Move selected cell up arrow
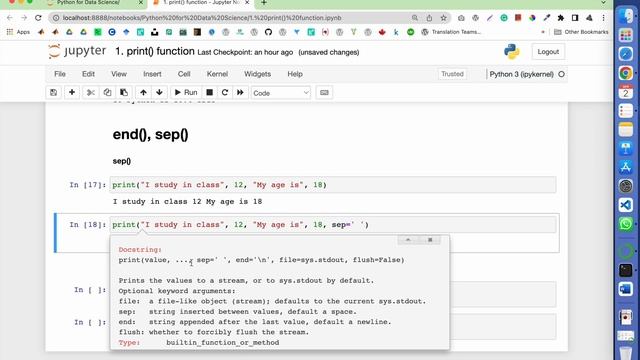The width and height of the screenshot is (640, 360). (x=143, y=93)
